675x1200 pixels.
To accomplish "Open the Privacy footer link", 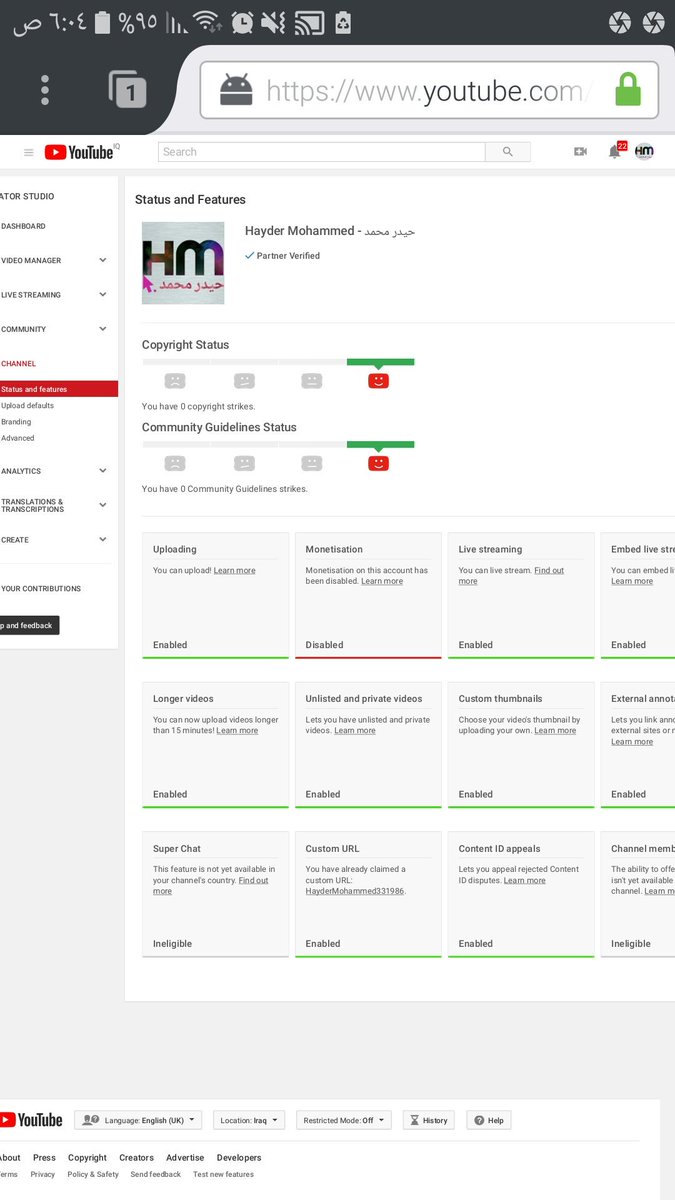I will [43, 1175].
